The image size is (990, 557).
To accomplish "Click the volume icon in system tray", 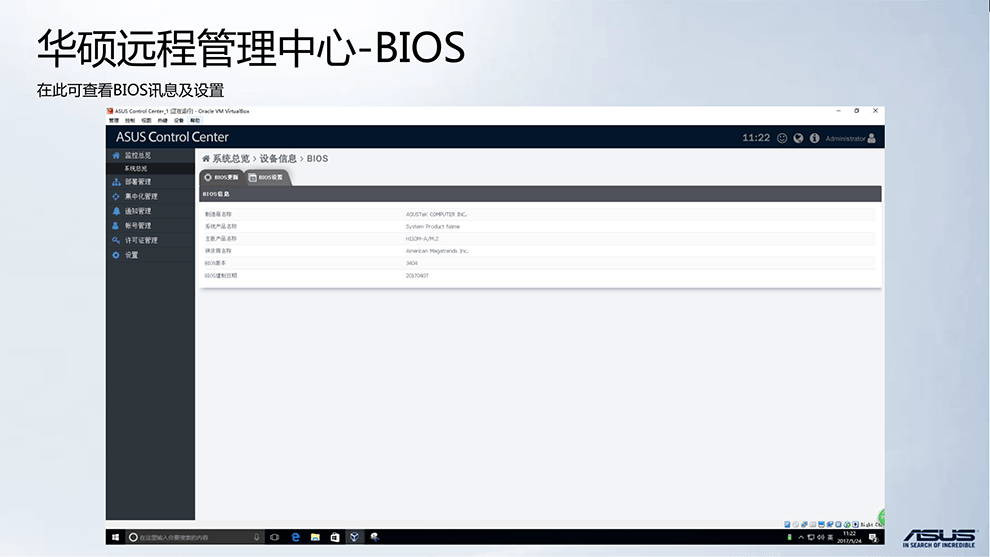I will pos(821,537).
